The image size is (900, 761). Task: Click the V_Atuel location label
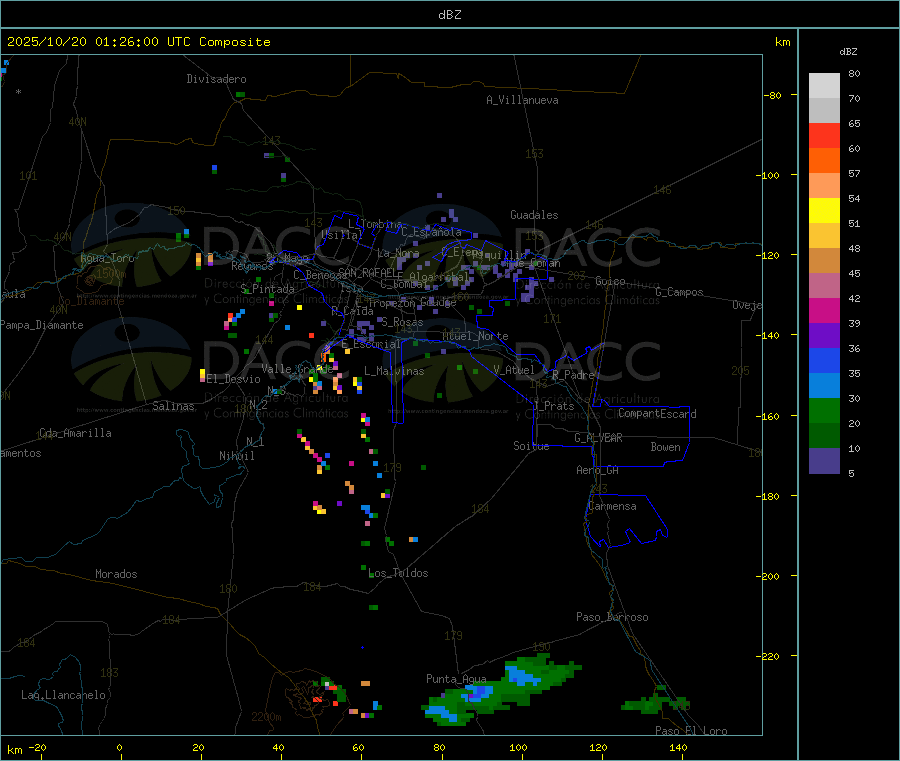point(514,370)
